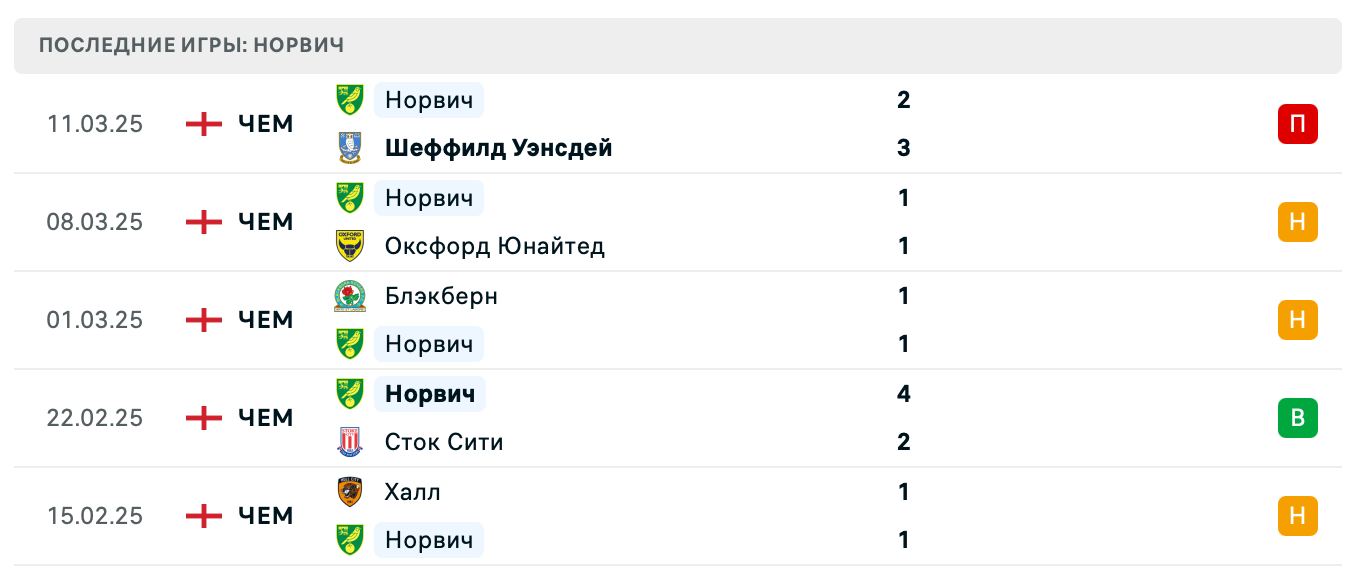
Task: Select the yellow Н draw badge for 08.03.25
Action: click(1298, 222)
